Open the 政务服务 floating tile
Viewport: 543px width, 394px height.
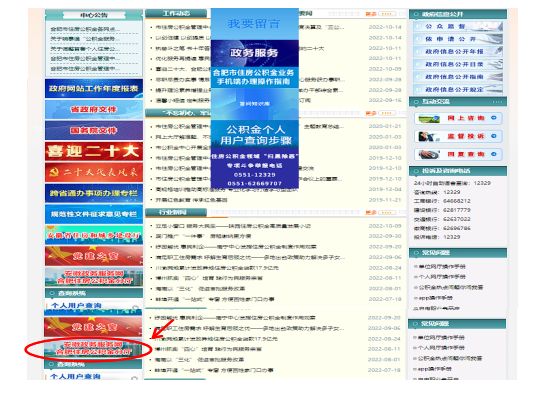click(x=255, y=53)
